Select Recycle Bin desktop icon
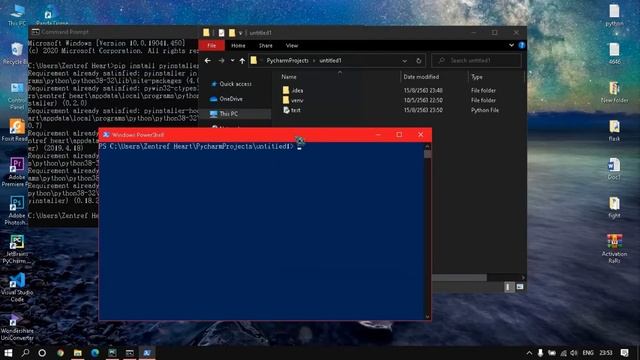The height and width of the screenshot is (360, 640). click(x=16, y=53)
